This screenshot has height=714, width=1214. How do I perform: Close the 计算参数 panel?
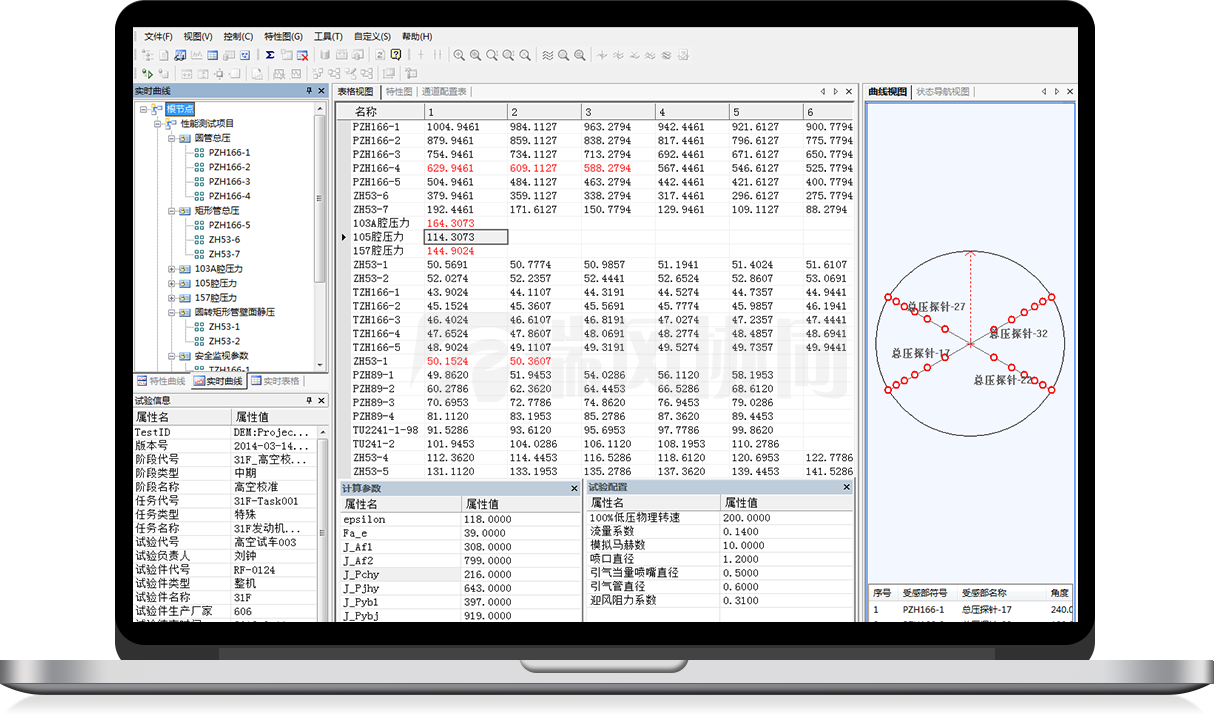(574, 488)
